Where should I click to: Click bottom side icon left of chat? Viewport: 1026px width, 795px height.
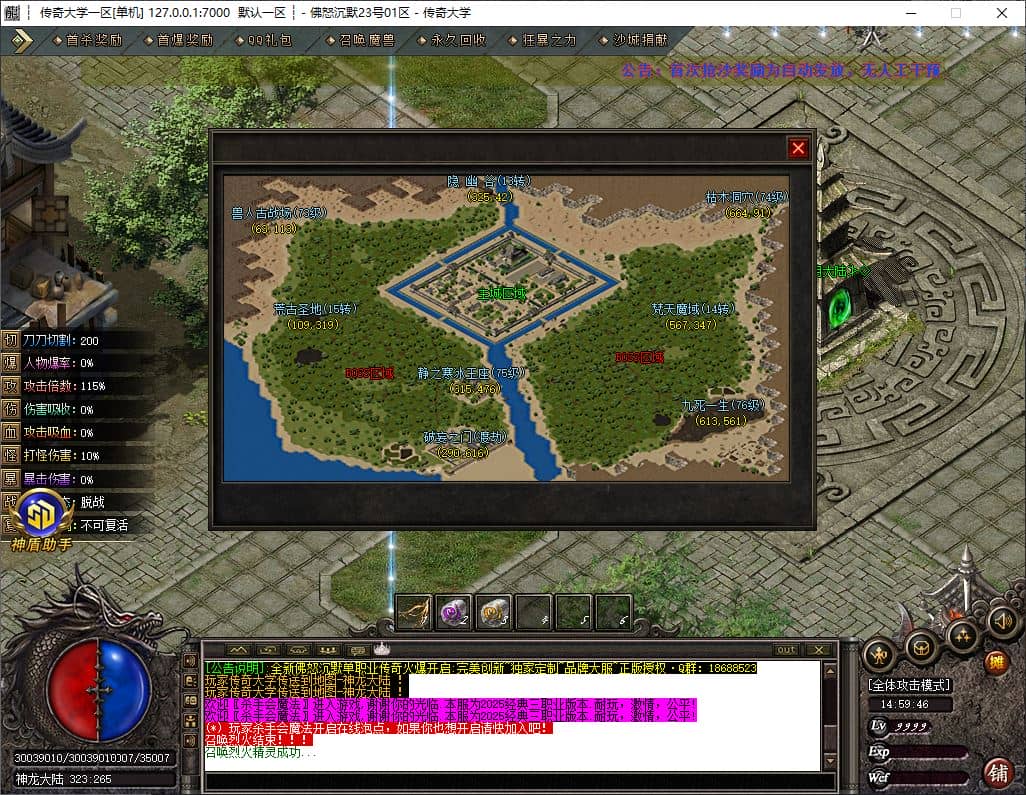click(x=190, y=741)
